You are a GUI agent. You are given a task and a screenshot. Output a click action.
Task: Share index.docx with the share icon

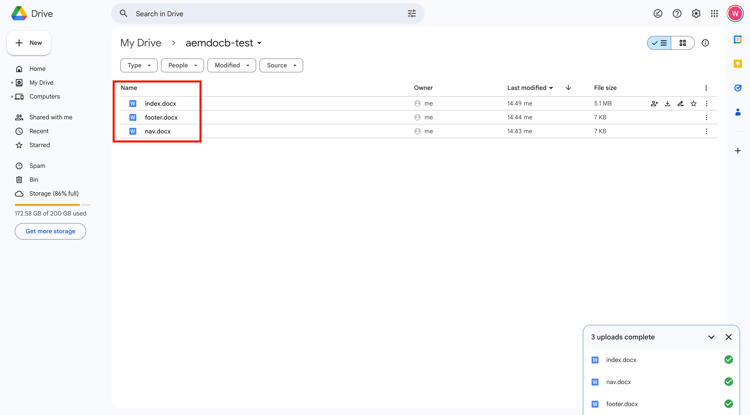coord(654,103)
